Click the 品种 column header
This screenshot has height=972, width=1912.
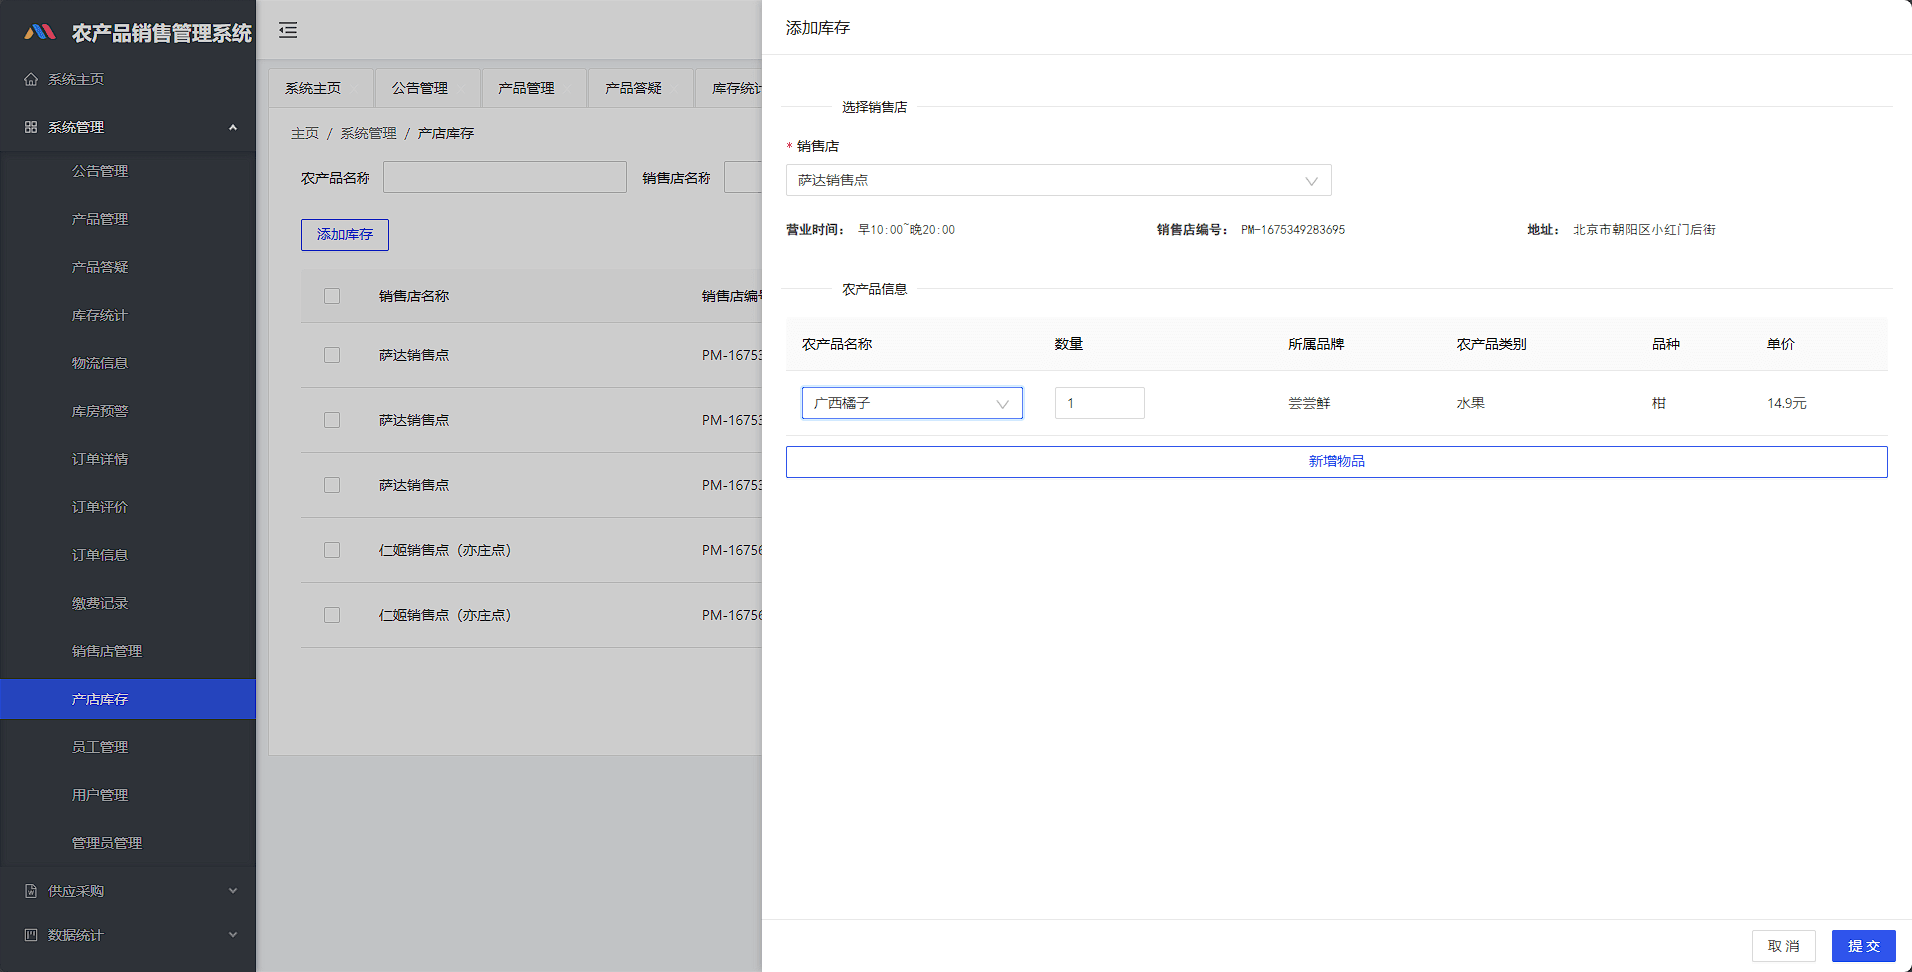1666,344
